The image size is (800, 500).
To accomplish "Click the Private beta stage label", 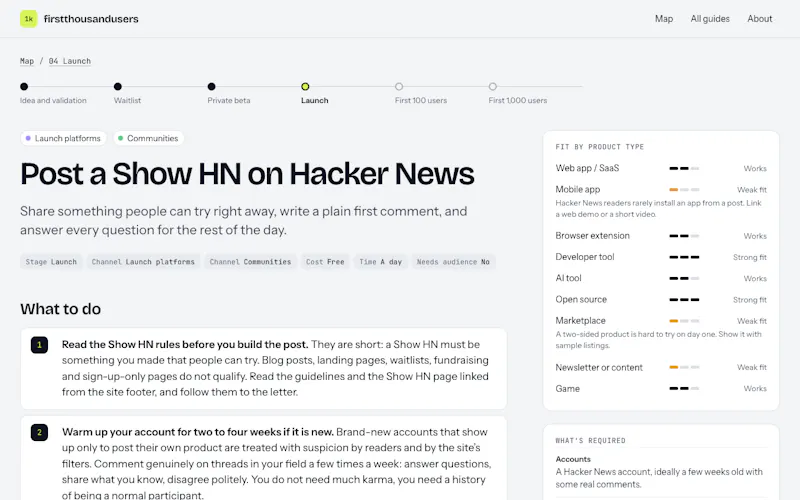I will 229,101.
